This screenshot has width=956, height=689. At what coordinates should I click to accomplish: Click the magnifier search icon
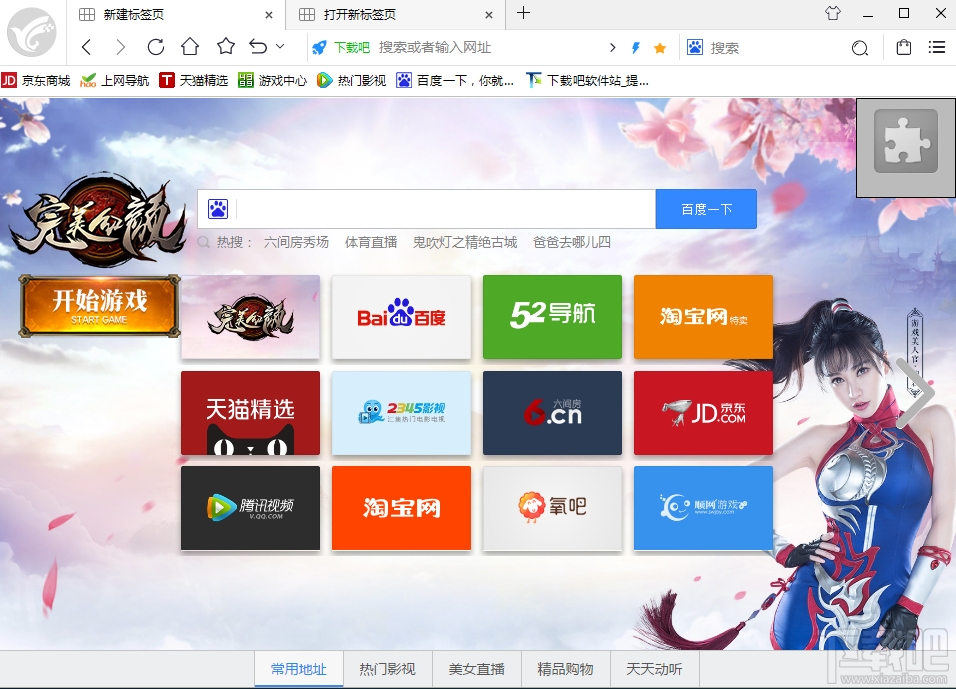[x=860, y=47]
